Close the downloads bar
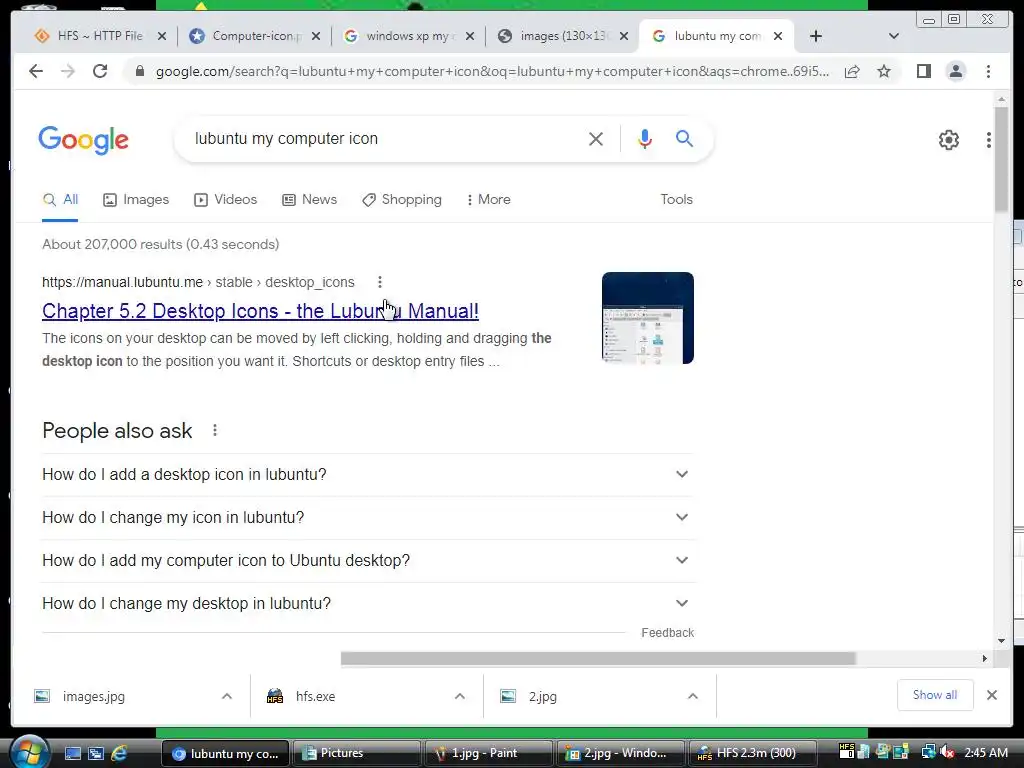This screenshot has height=768, width=1024. (991, 695)
